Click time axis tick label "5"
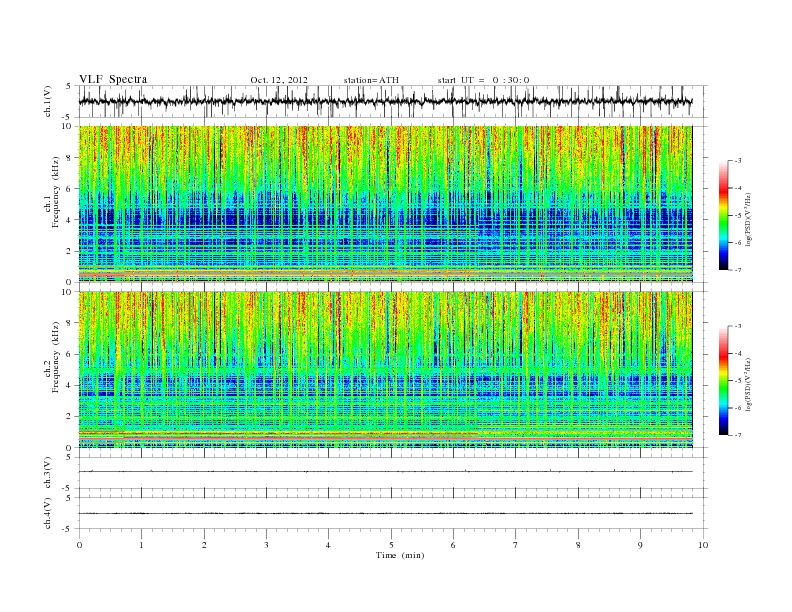 (391, 545)
